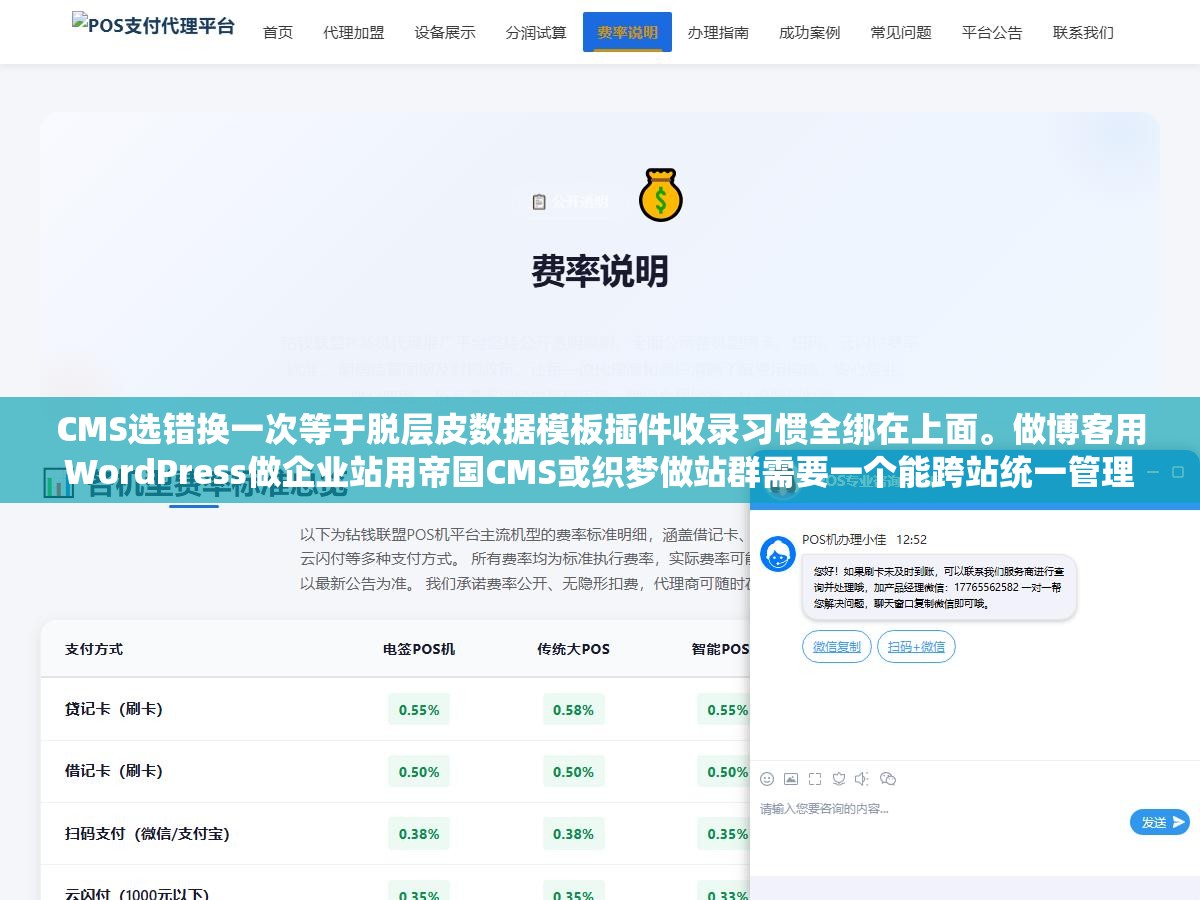This screenshot has height=900, width=1200.
Task: Click the 传统大POS column header
Action: coord(573,649)
